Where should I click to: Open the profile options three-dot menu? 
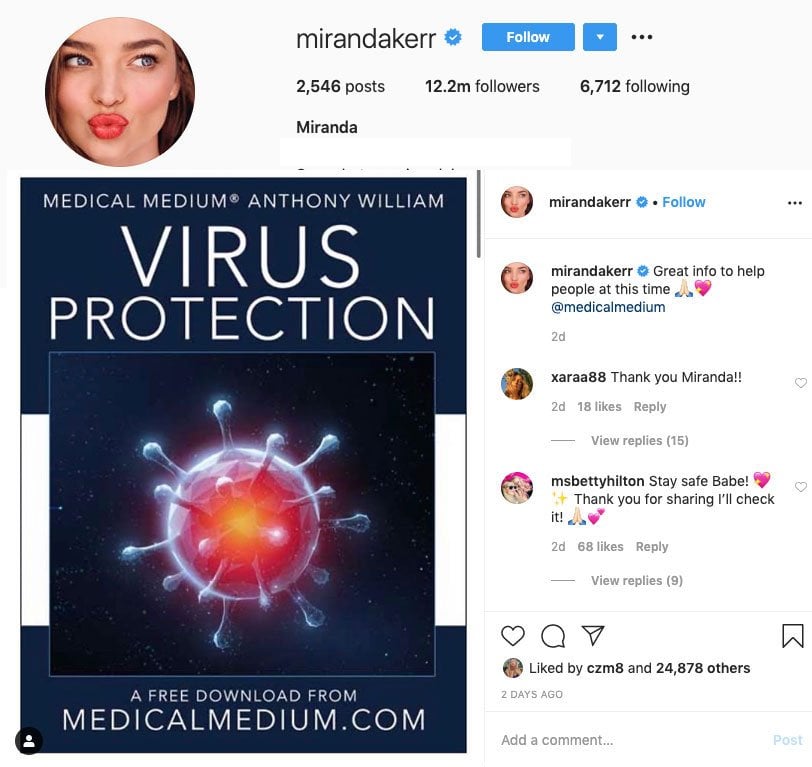pyautogui.click(x=642, y=37)
